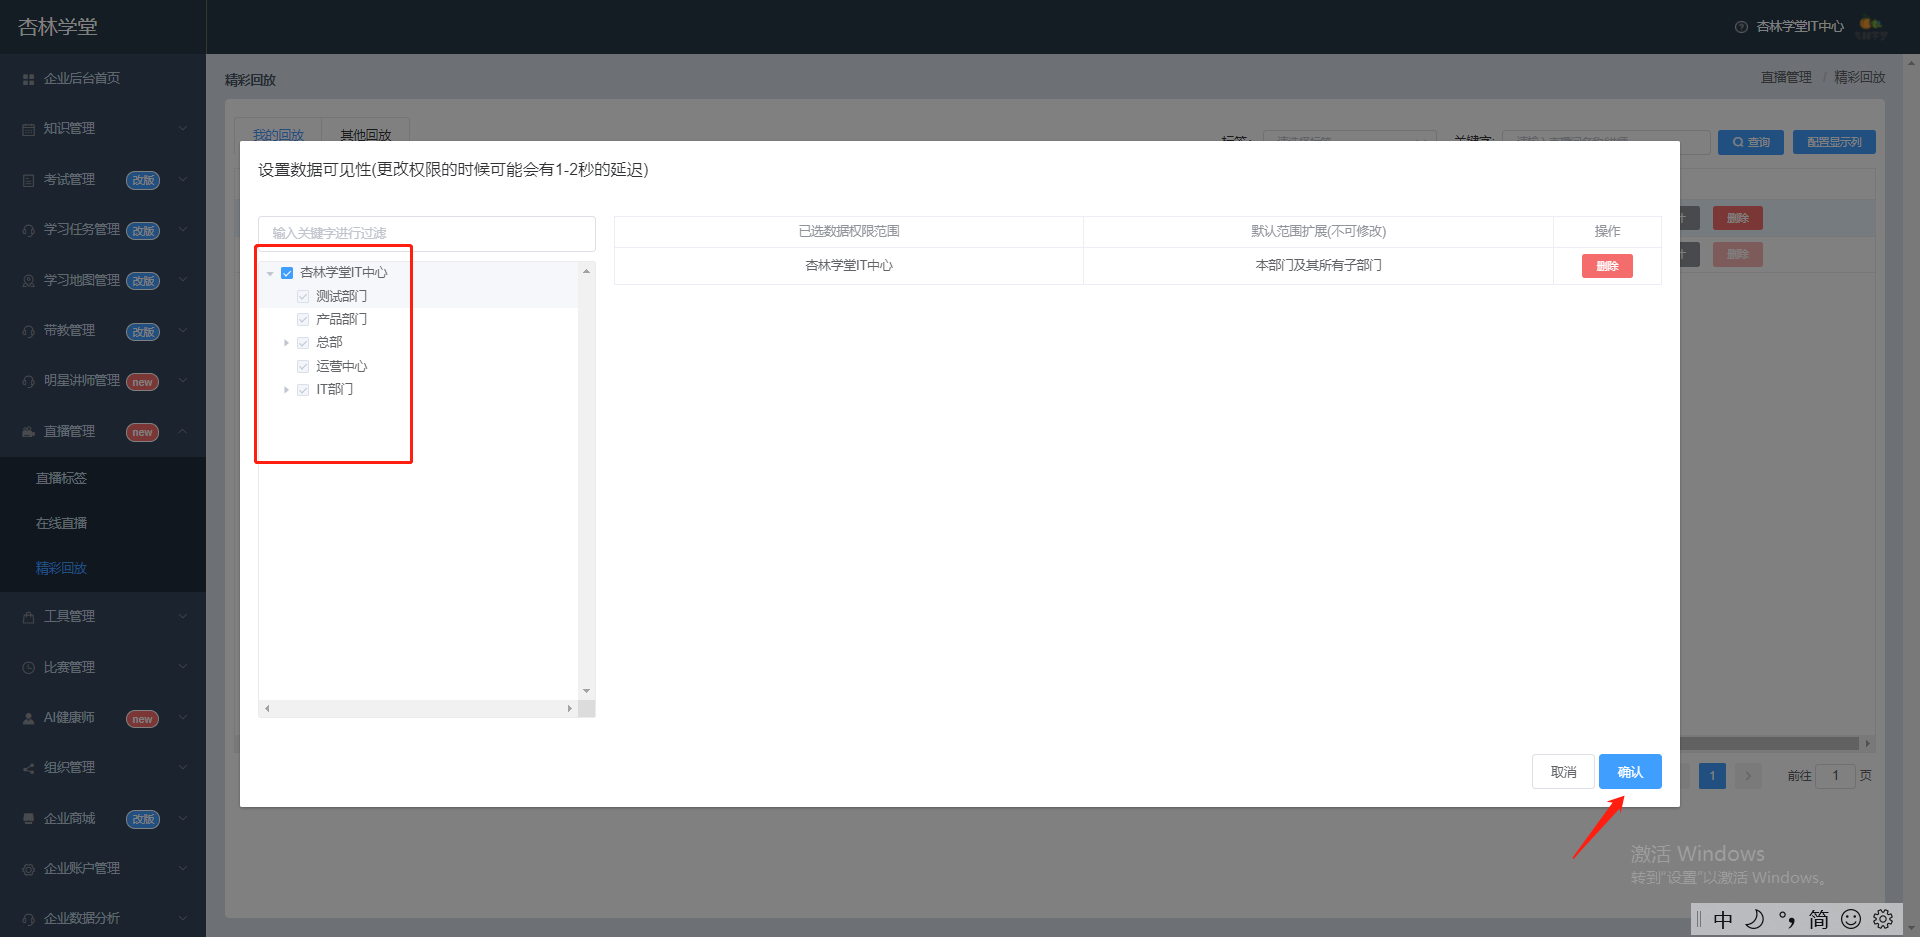Click the red 删除 button for 杏林学堂IT中心 row

coord(1607,266)
